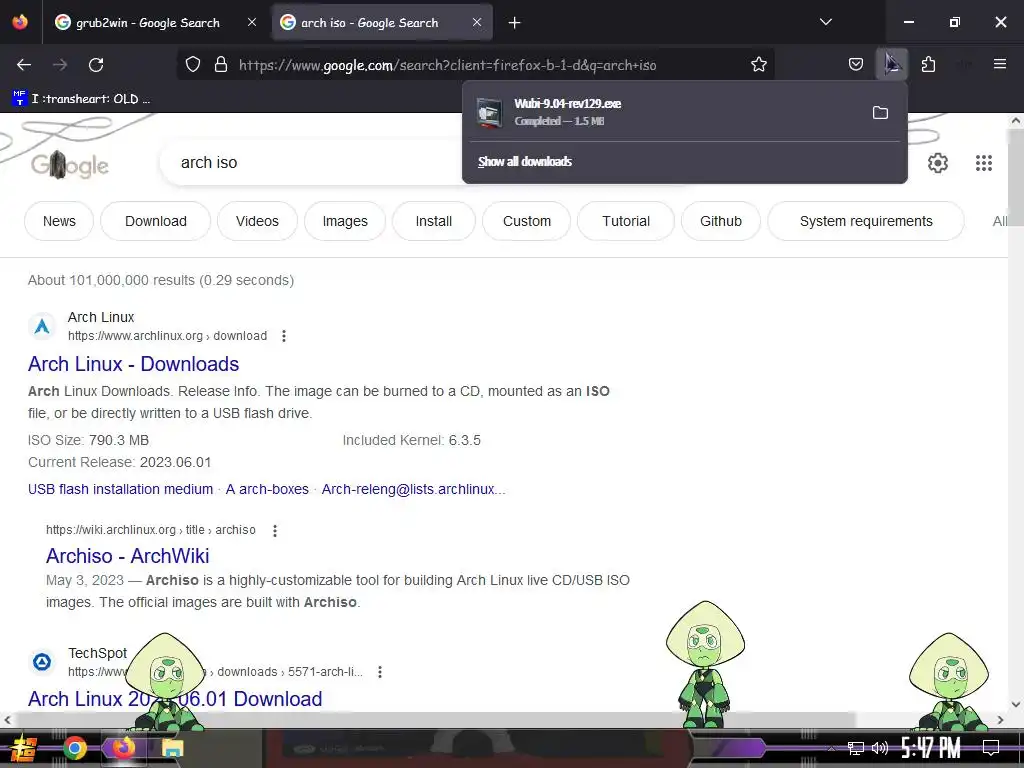Screen dimensions: 1024x768
Task: Open Google quick settings gear
Action: click(x=938, y=163)
